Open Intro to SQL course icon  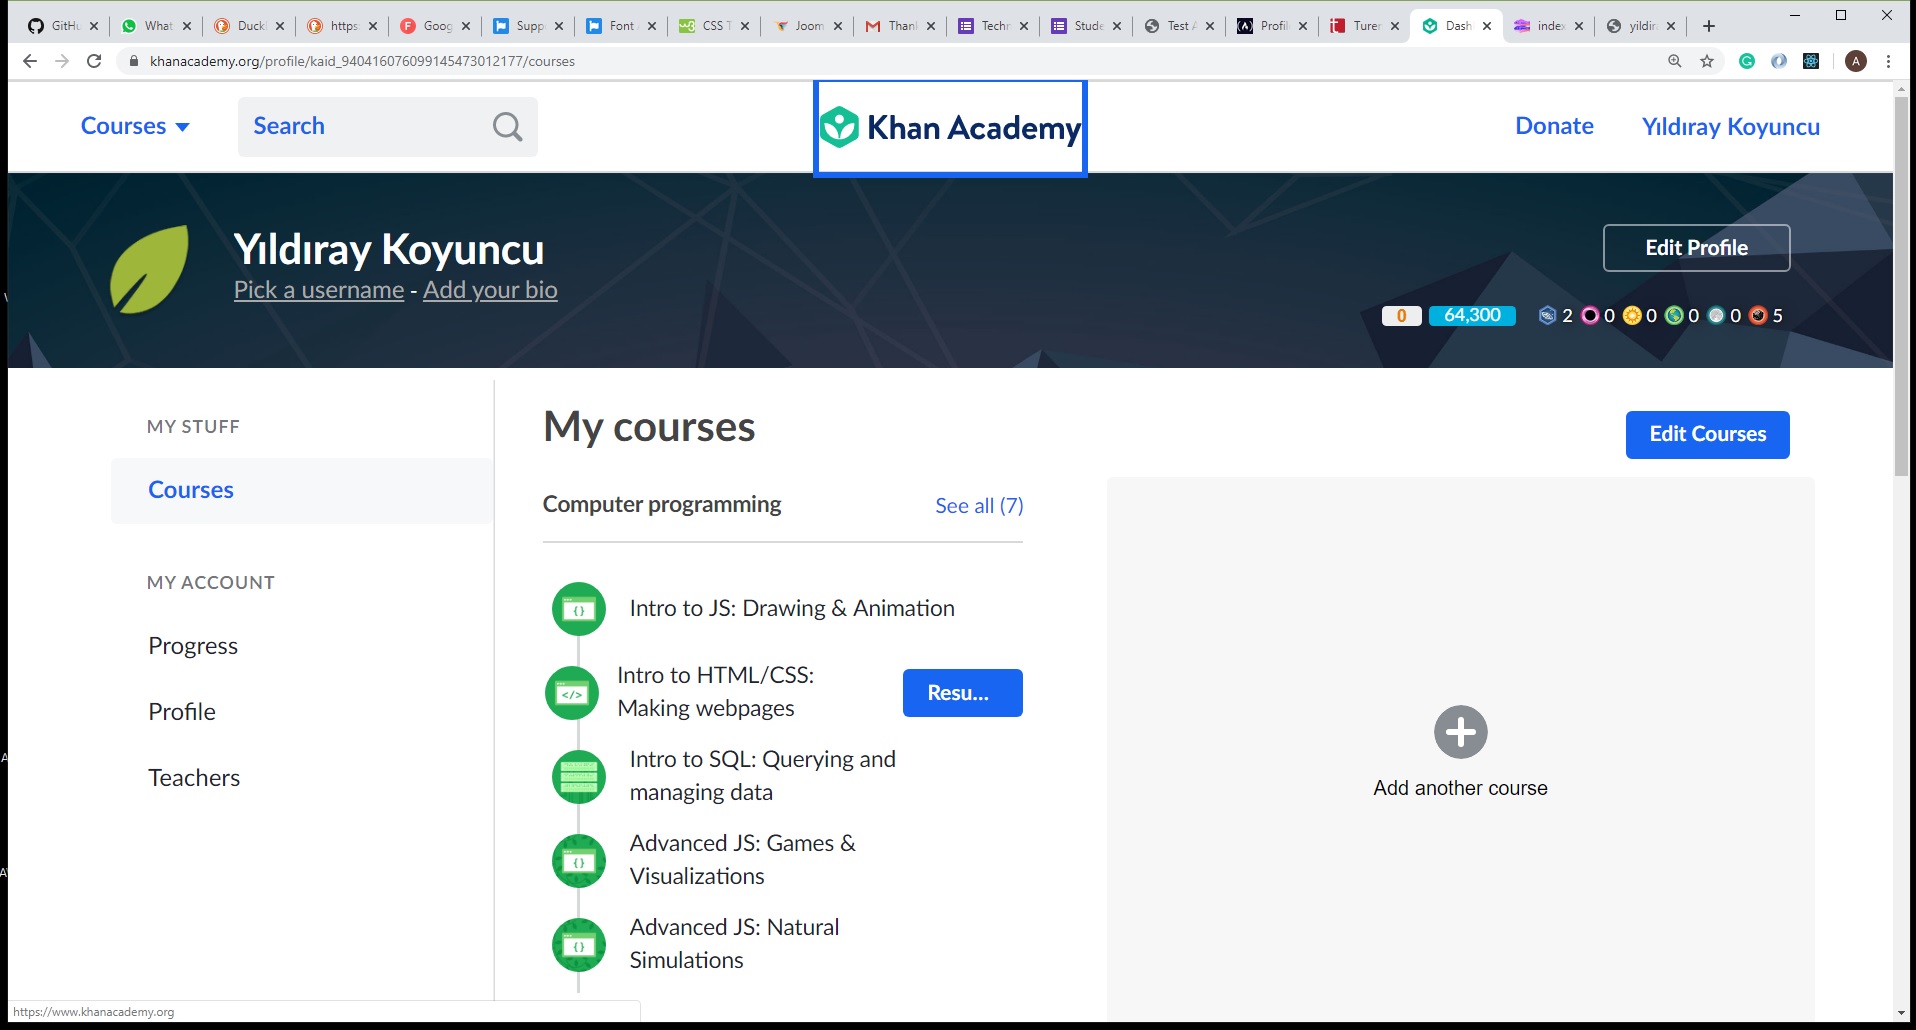579,777
